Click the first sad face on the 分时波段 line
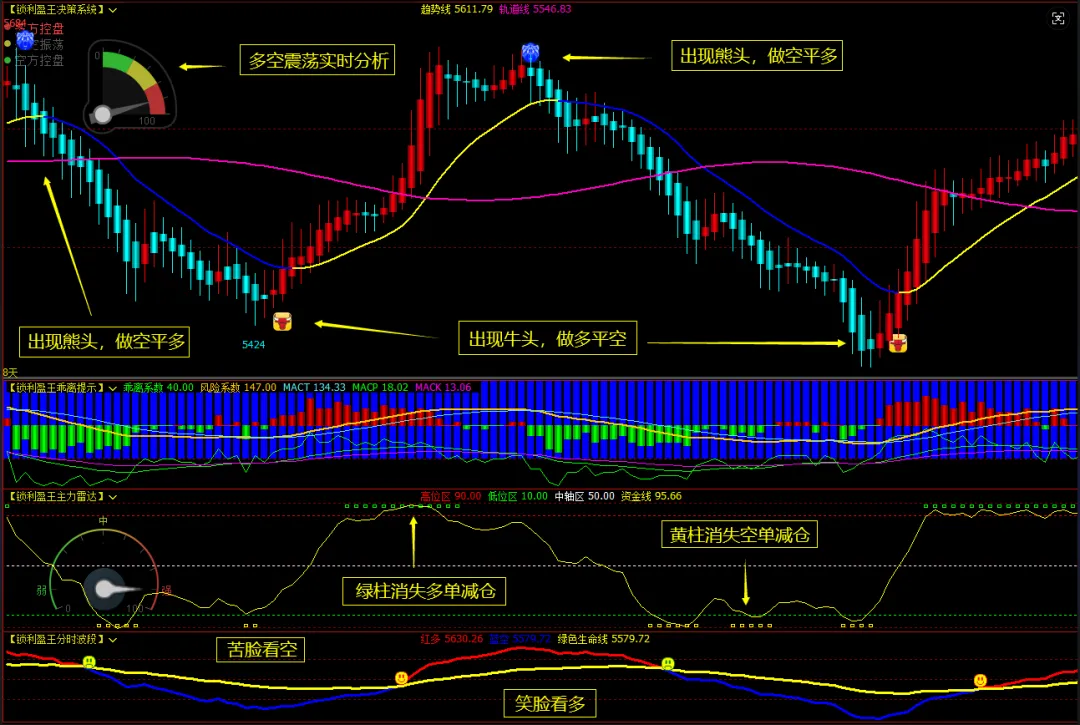Image resolution: width=1080 pixels, height=725 pixels. pos(89,662)
